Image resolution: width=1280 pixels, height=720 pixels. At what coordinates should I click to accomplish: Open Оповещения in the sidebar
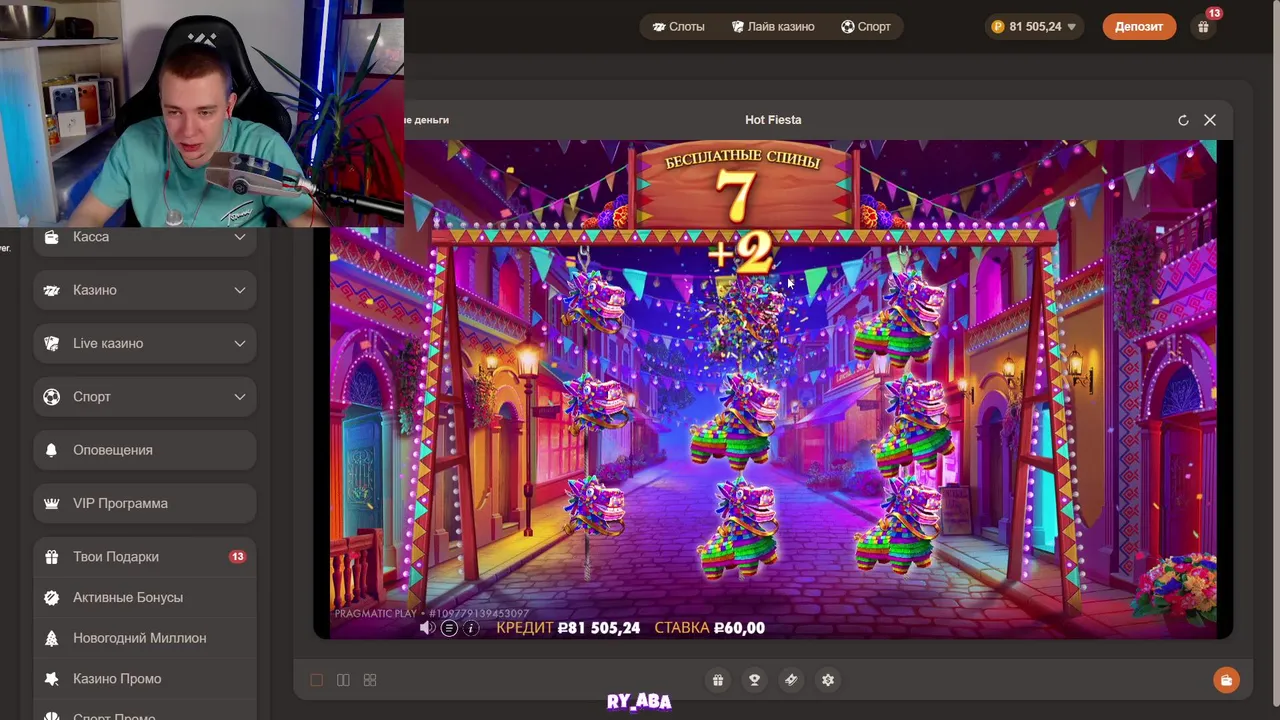pos(145,450)
